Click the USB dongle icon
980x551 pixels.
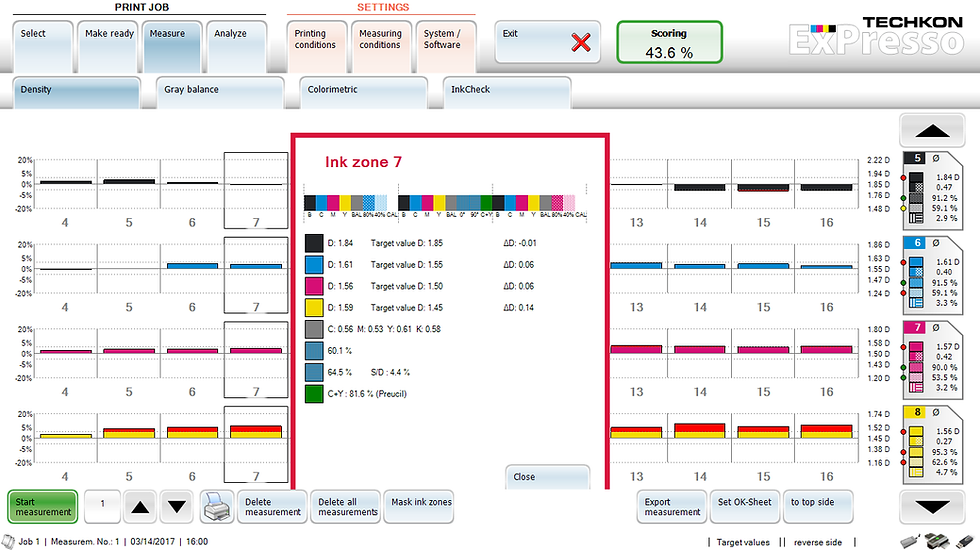tap(964, 541)
